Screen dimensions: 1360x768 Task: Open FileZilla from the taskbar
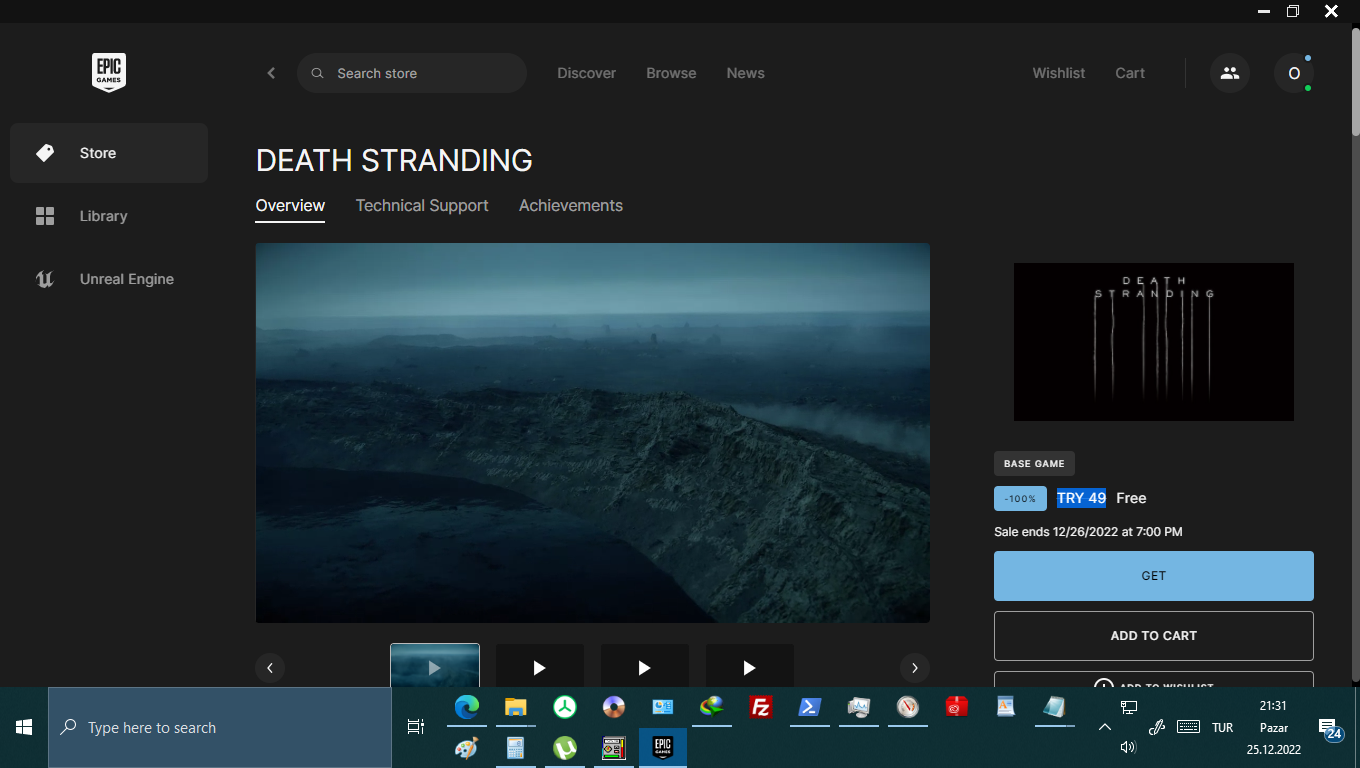tap(761, 708)
